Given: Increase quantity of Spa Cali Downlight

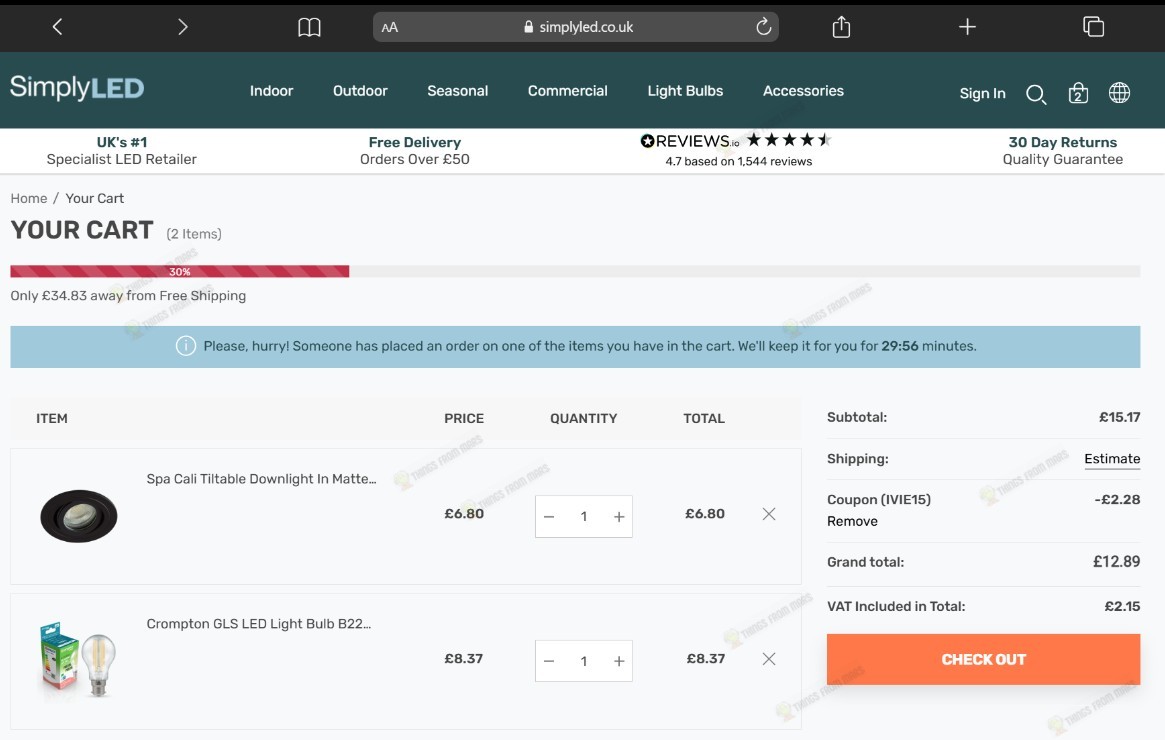Looking at the screenshot, I should [x=619, y=516].
